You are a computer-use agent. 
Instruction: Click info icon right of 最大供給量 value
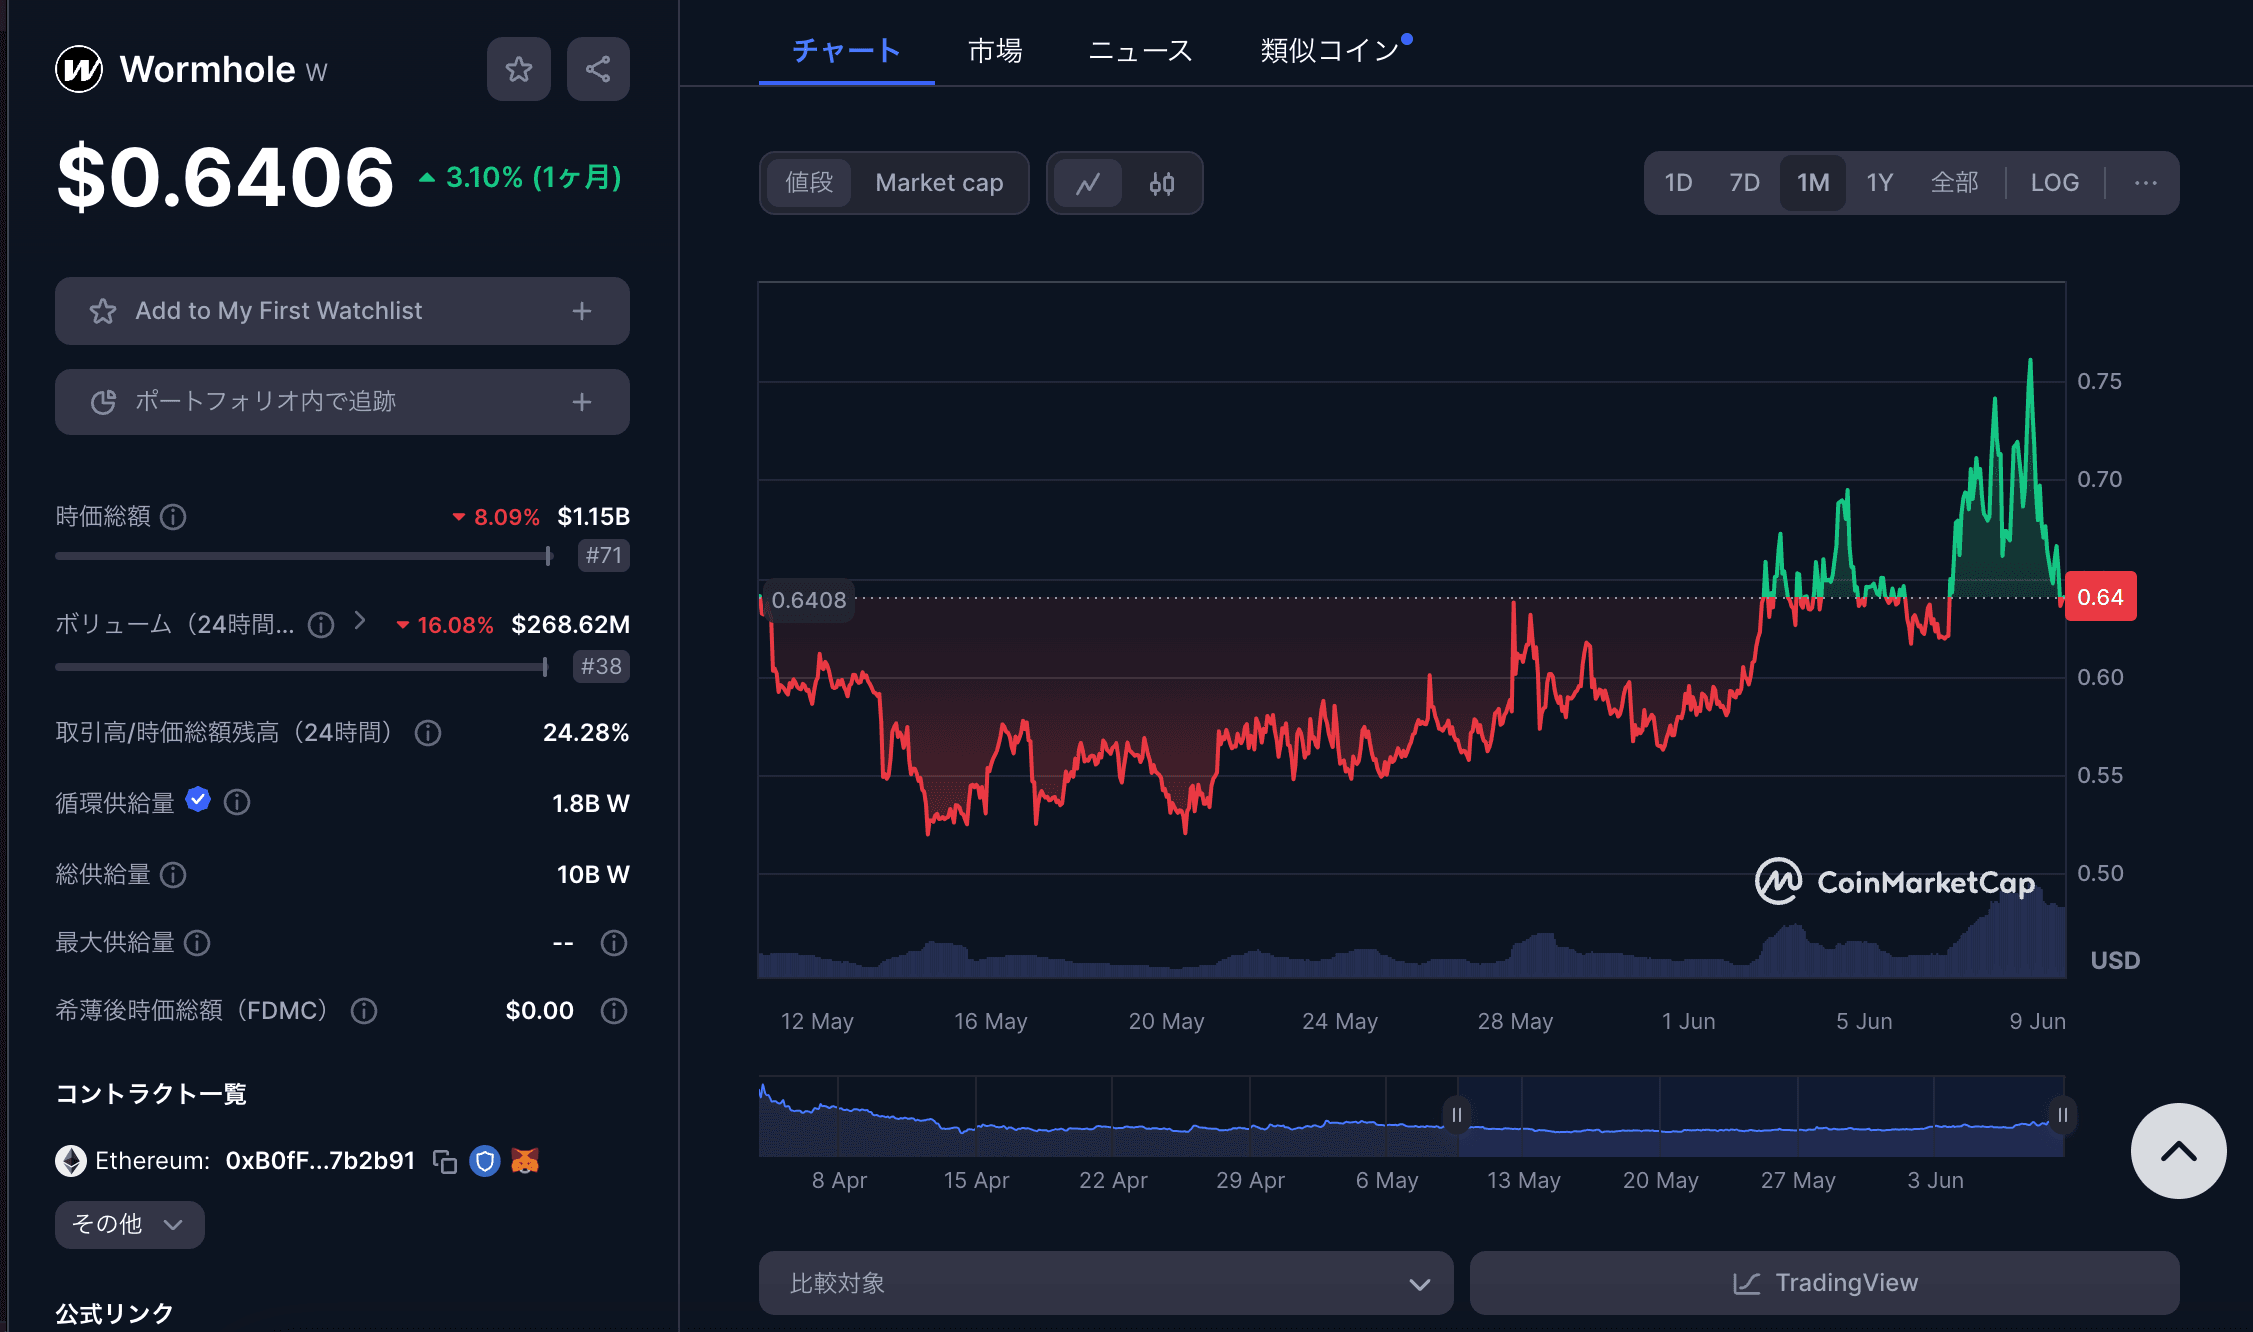[614, 943]
